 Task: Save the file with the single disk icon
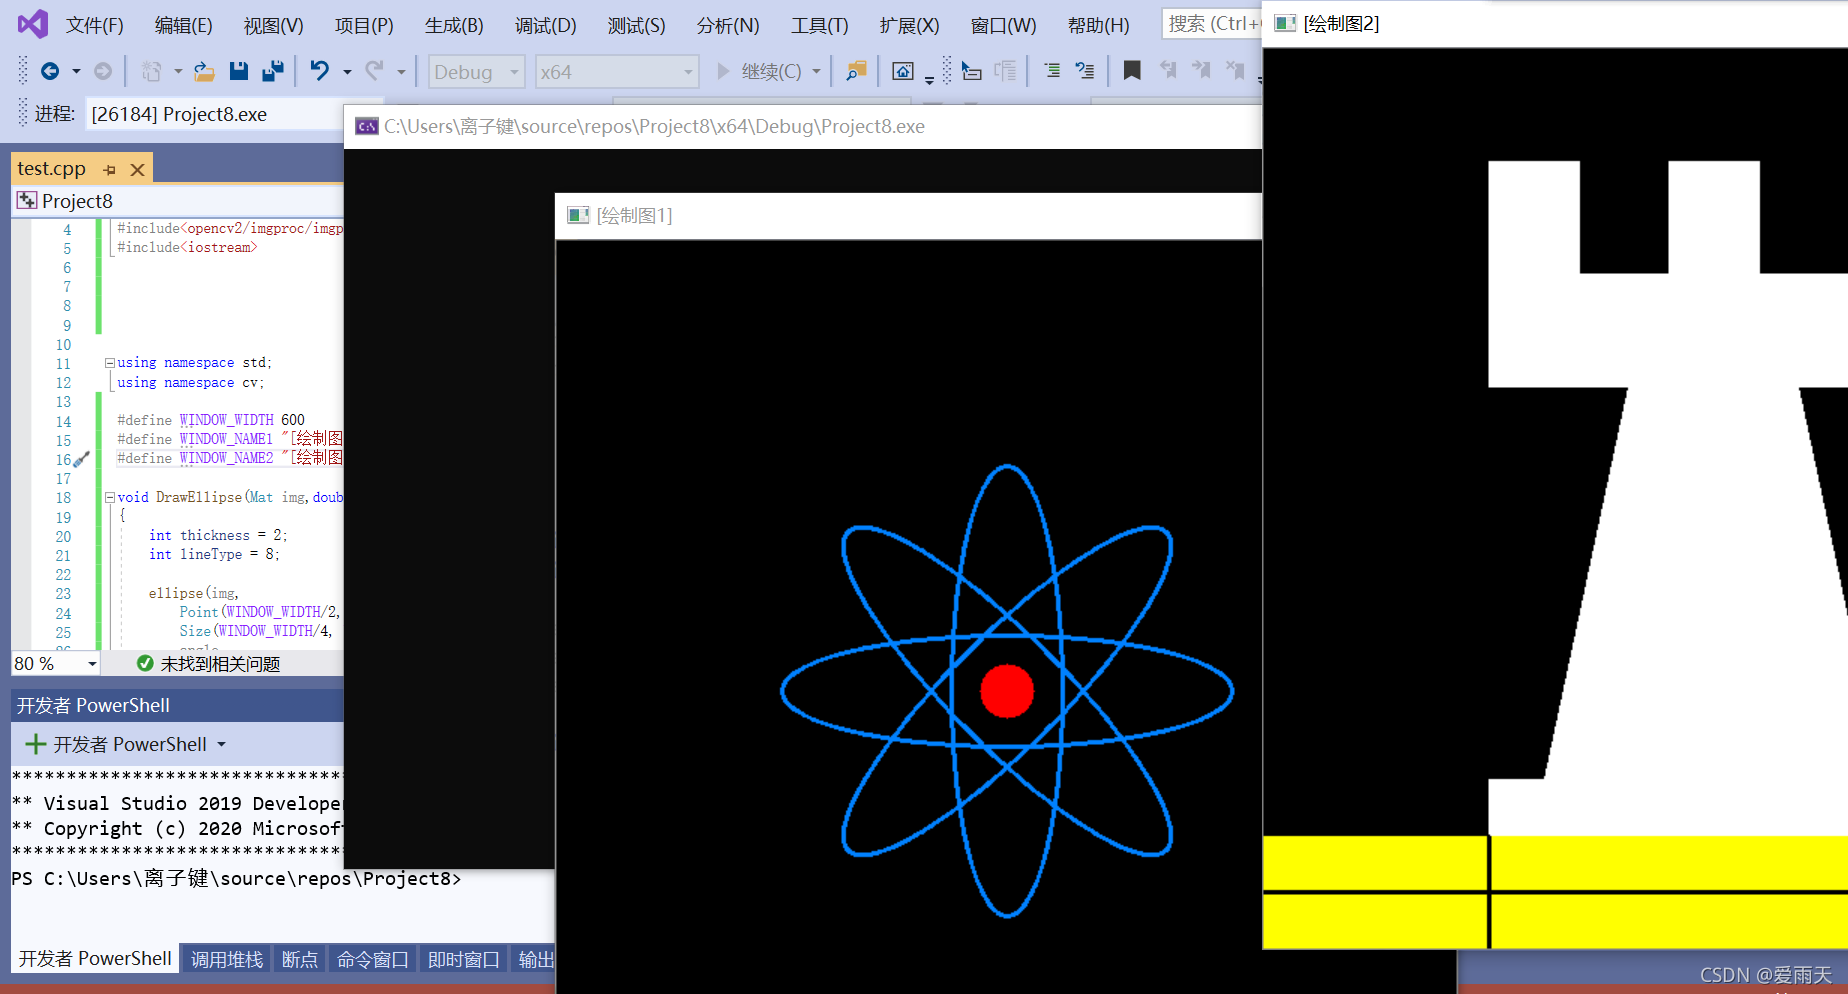point(238,71)
